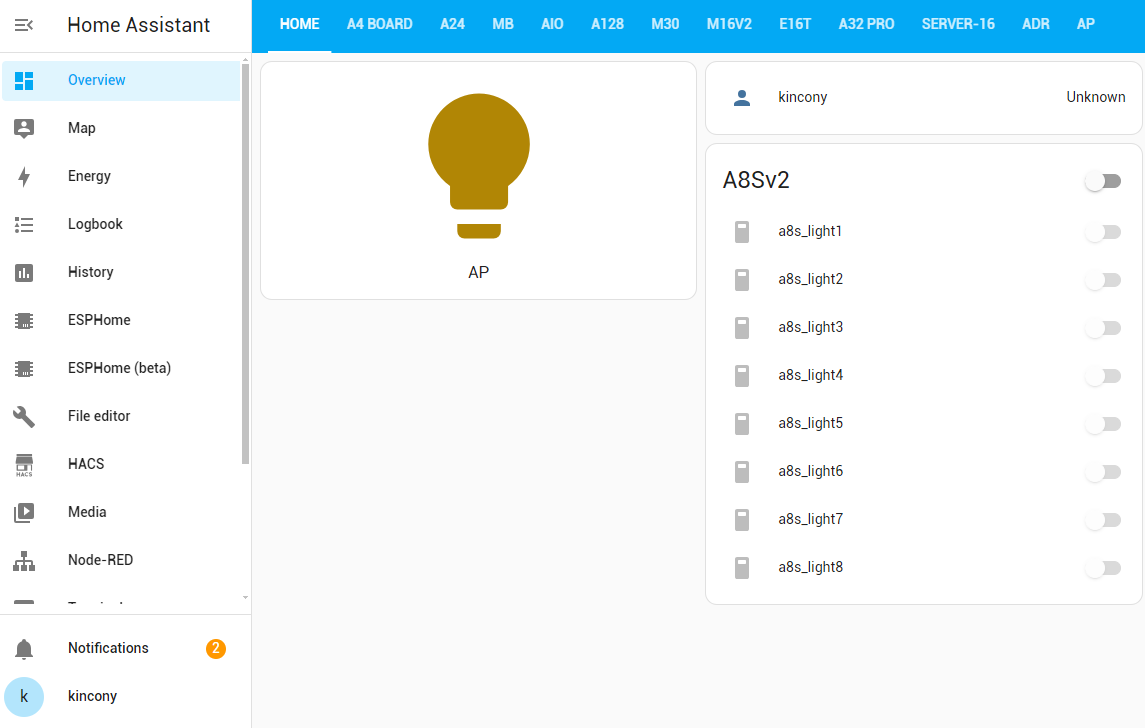This screenshot has width=1145, height=728.
Task: Open the SERVER-16 tab
Action: [x=958, y=24]
